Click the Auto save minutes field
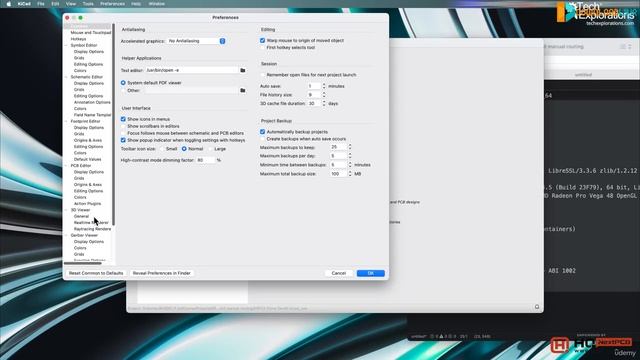 314,86
